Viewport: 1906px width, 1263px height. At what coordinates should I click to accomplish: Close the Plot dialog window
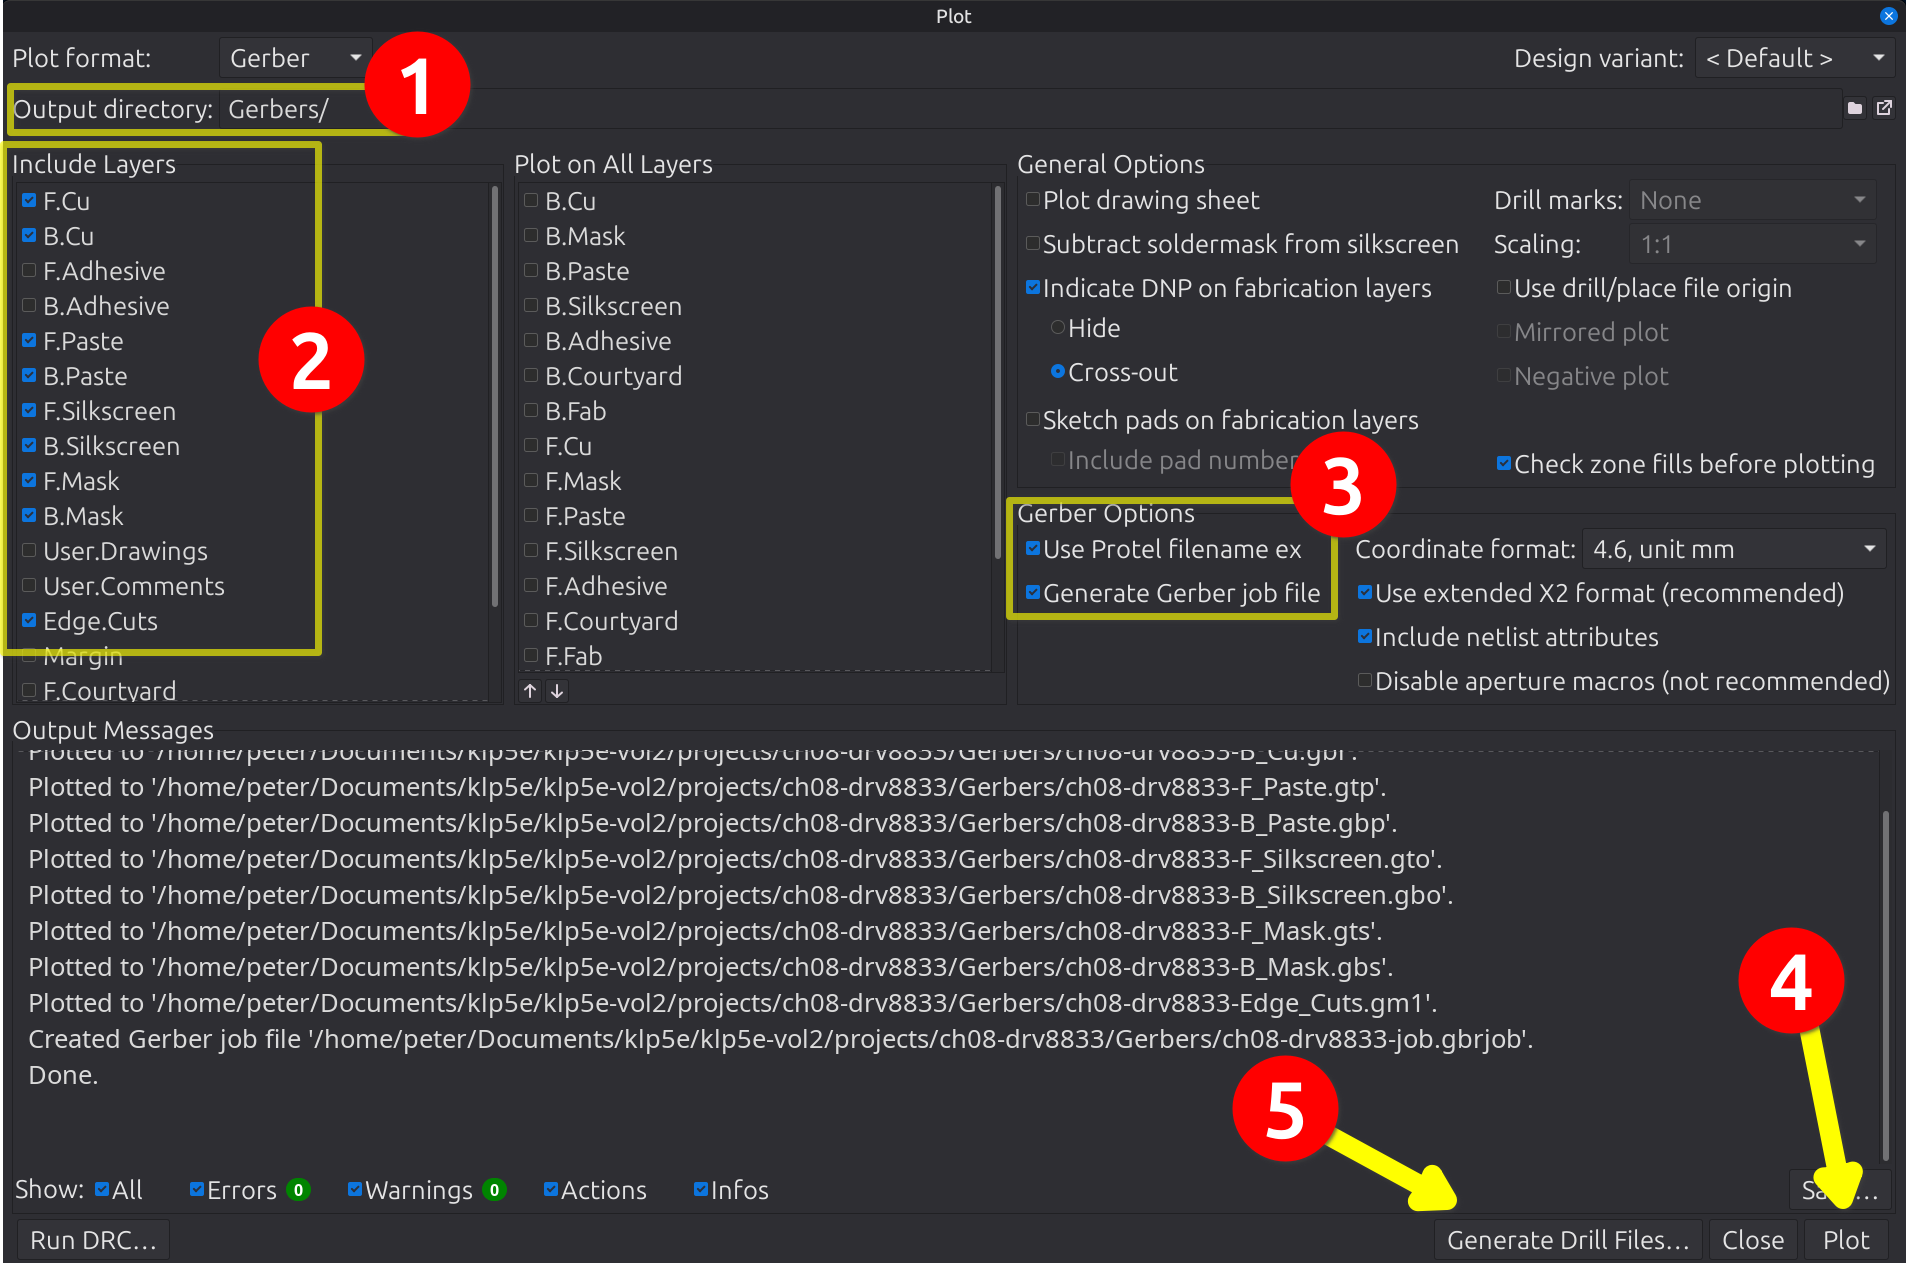point(1888,16)
